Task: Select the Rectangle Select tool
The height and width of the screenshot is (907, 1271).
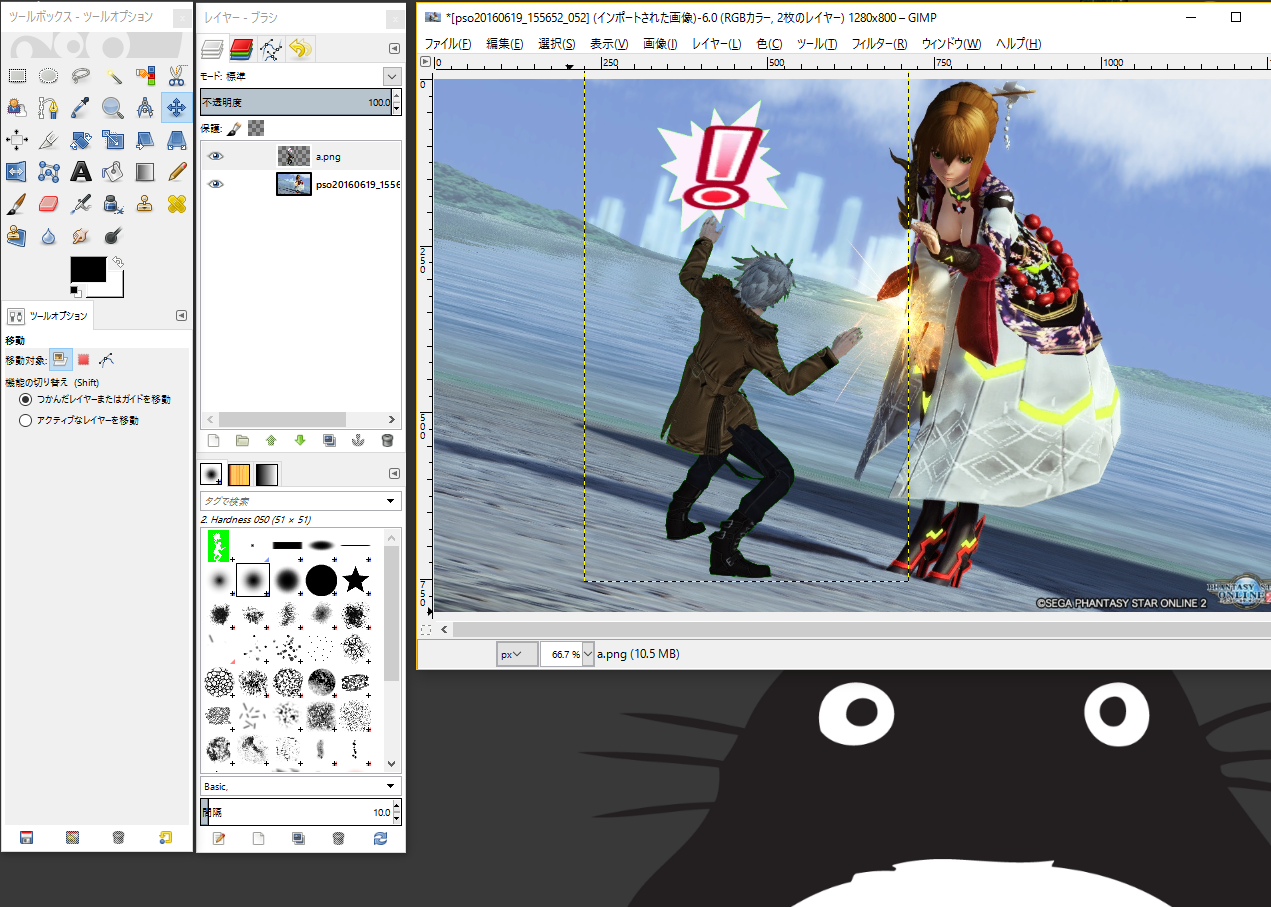Action: click(x=17, y=75)
